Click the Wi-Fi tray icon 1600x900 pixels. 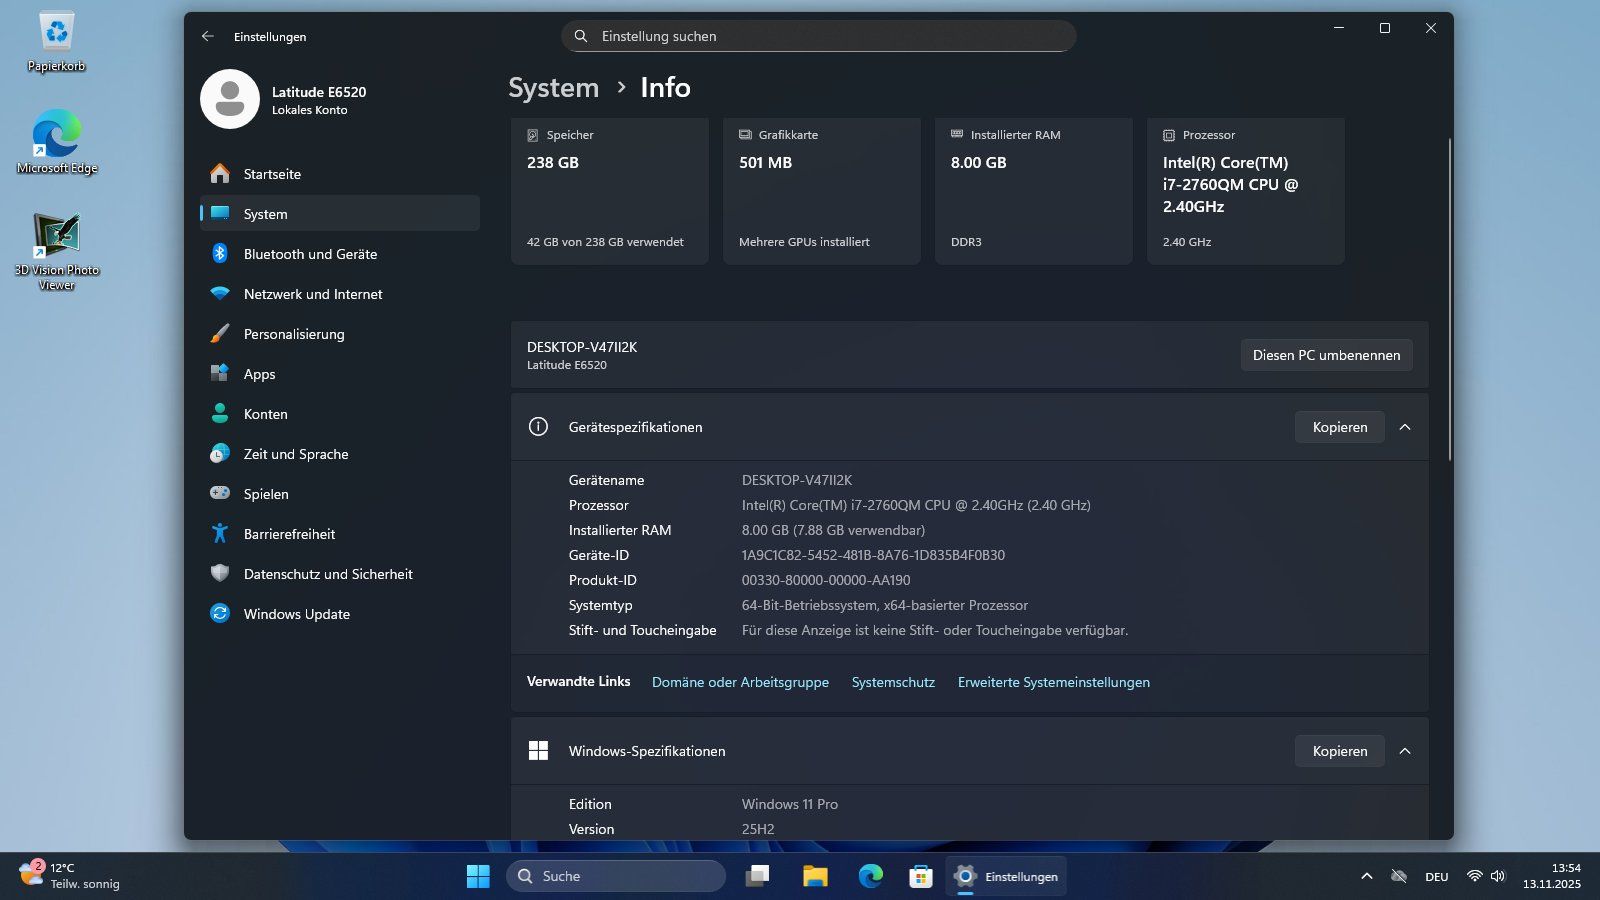click(x=1474, y=876)
